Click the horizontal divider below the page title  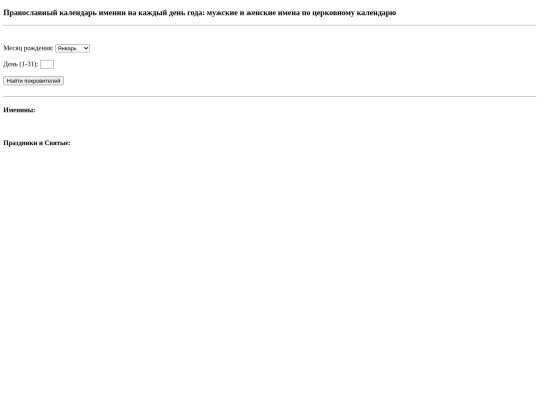270,25
